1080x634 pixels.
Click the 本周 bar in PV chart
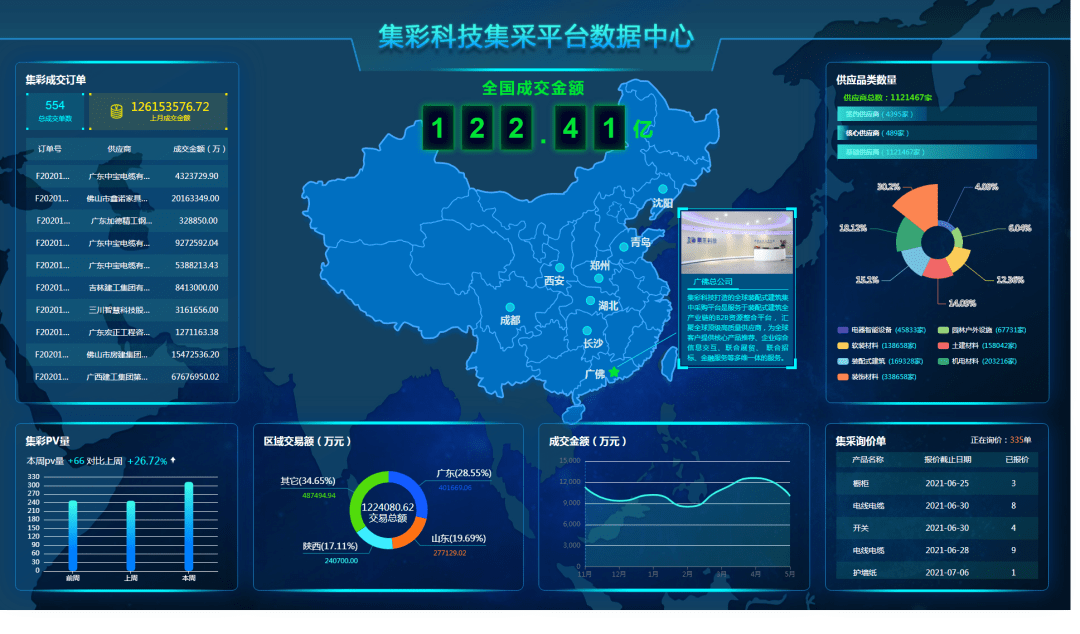tap(188, 526)
